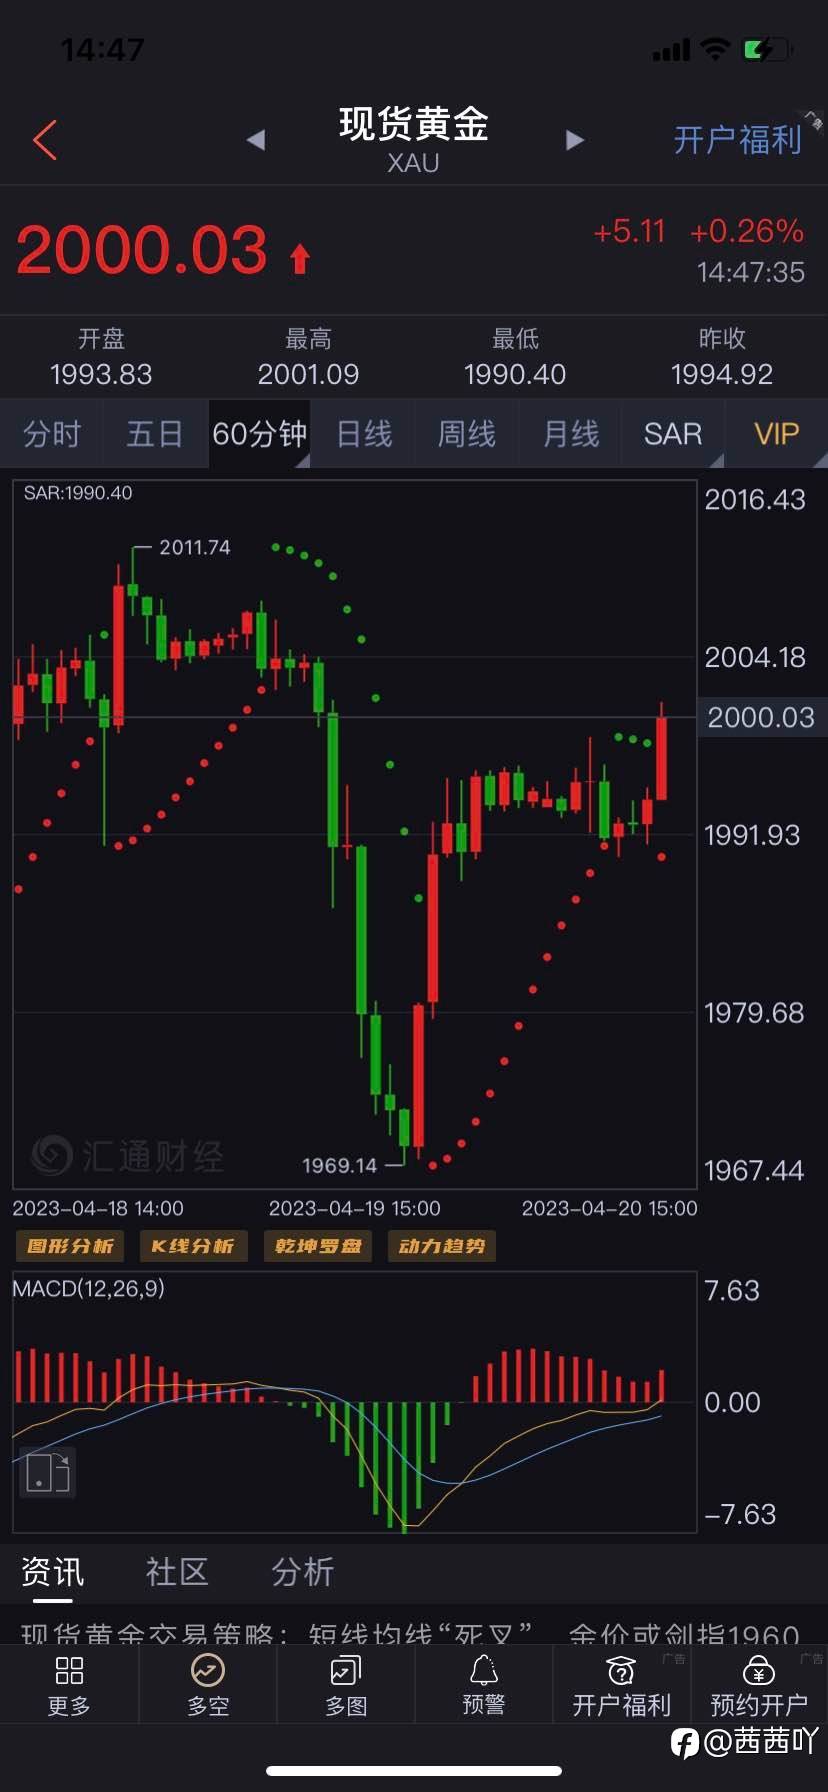Image resolution: width=828 pixels, height=1792 pixels.
Task: Switch to the 日线 chart tab
Action: (x=364, y=434)
